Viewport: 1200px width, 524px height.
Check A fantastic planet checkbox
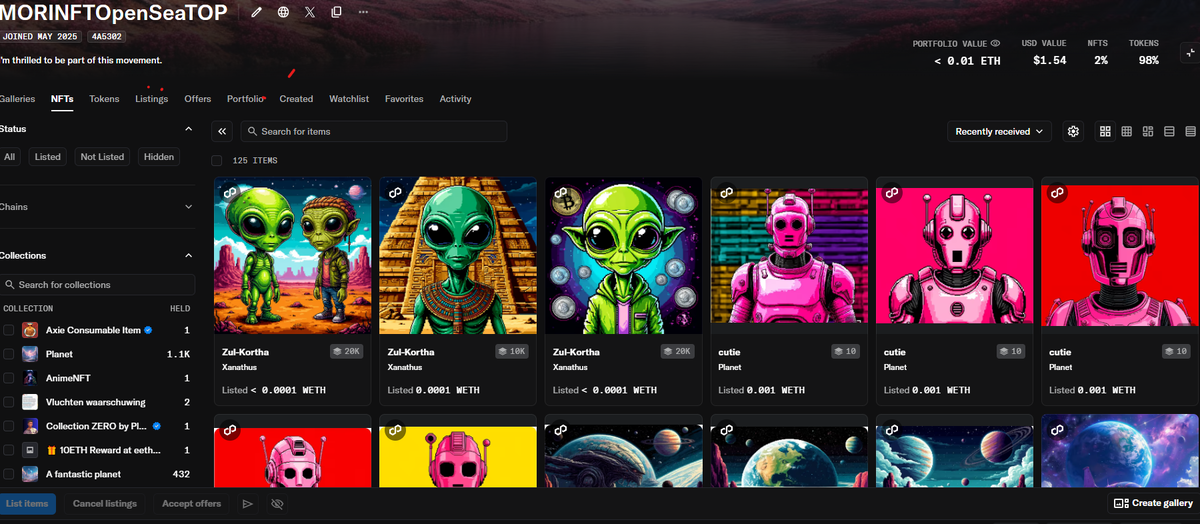click(x=8, y=474)
